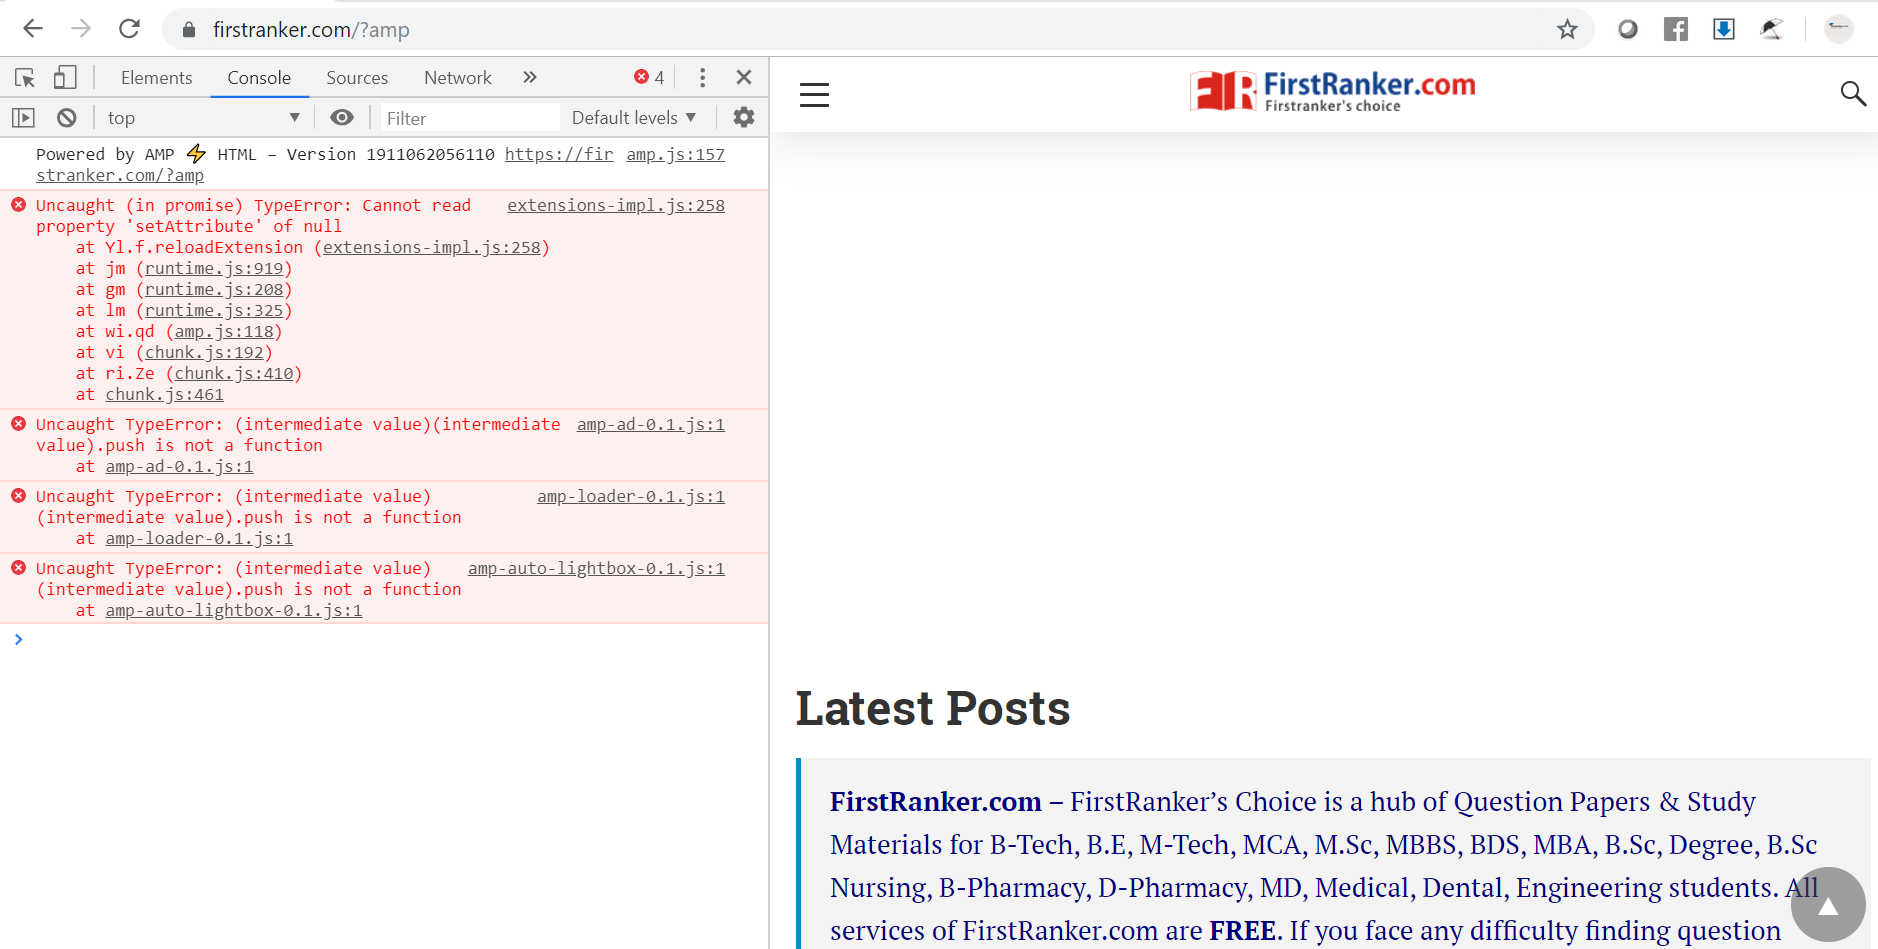This screenshot has height=949, width=1878.
Task: Open the chunk.js:192 stack link
Action: pyautogui.click(x=204, y=352)
